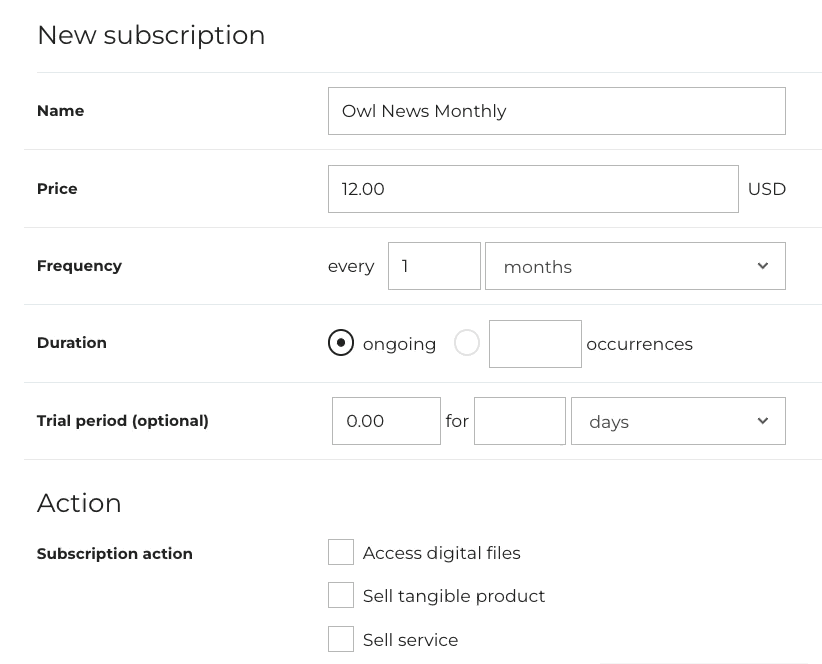Click the ongoing label text
Screen dimensions: 822x664
click(399, 344)
